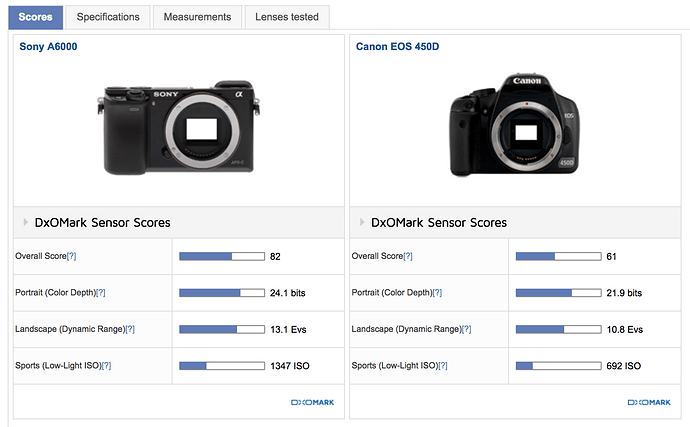Open Sony Landscape Dynamic Range [?] help
The height and width of the screenshot is (427, 690).
pos(130,329)
